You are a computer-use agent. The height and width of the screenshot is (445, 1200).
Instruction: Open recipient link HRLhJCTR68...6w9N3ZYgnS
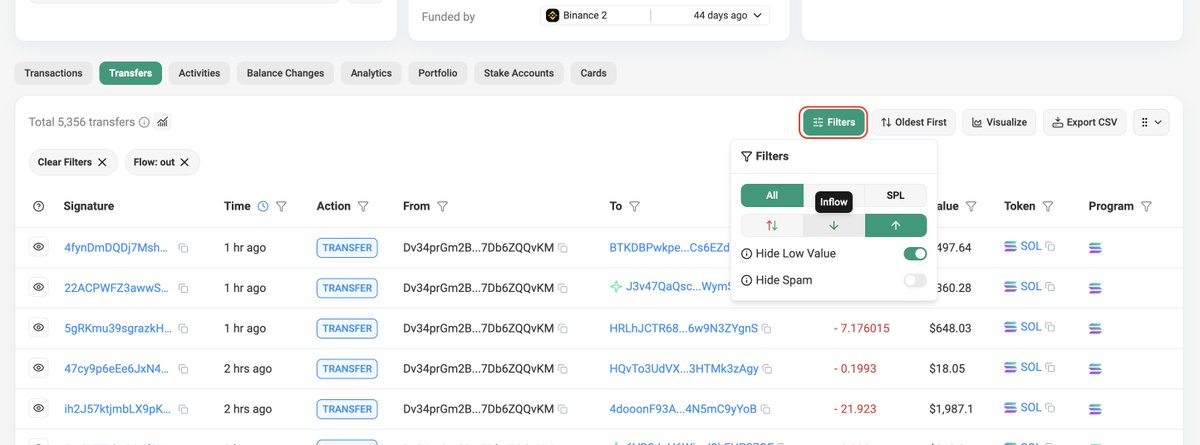(683, 328)
